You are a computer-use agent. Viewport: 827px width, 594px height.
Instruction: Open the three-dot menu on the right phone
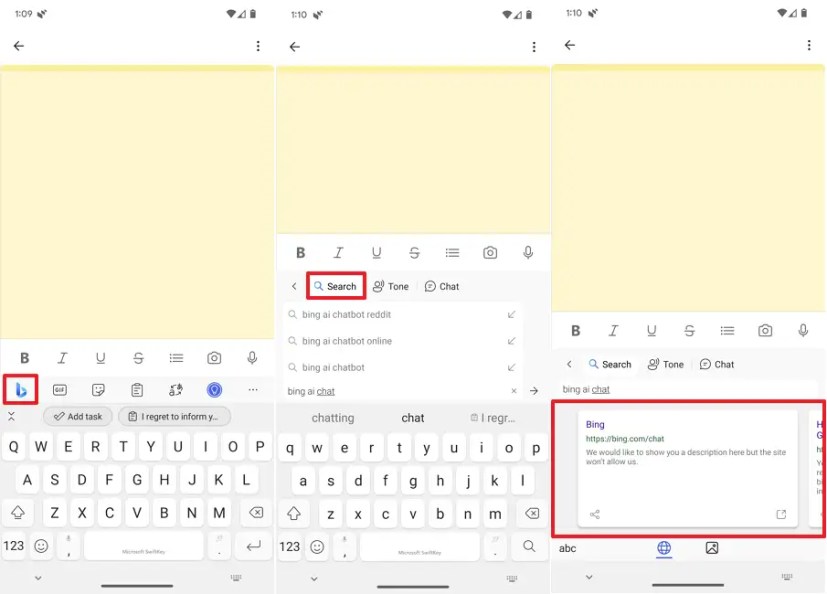(809, 45)
